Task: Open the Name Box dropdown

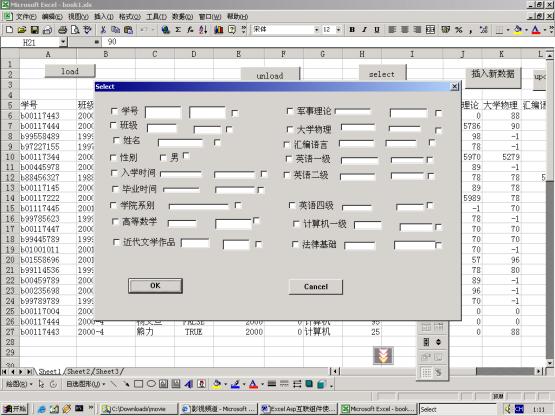Action: point(63,42)
